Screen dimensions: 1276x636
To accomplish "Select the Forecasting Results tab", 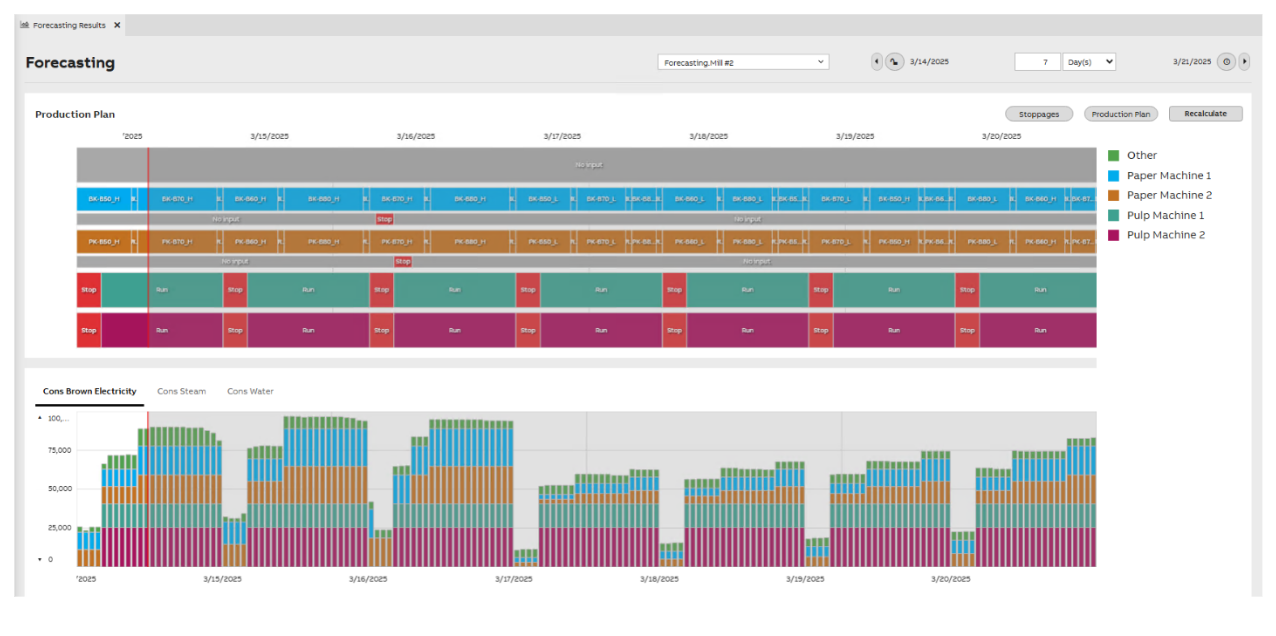I will pos(70,25).
